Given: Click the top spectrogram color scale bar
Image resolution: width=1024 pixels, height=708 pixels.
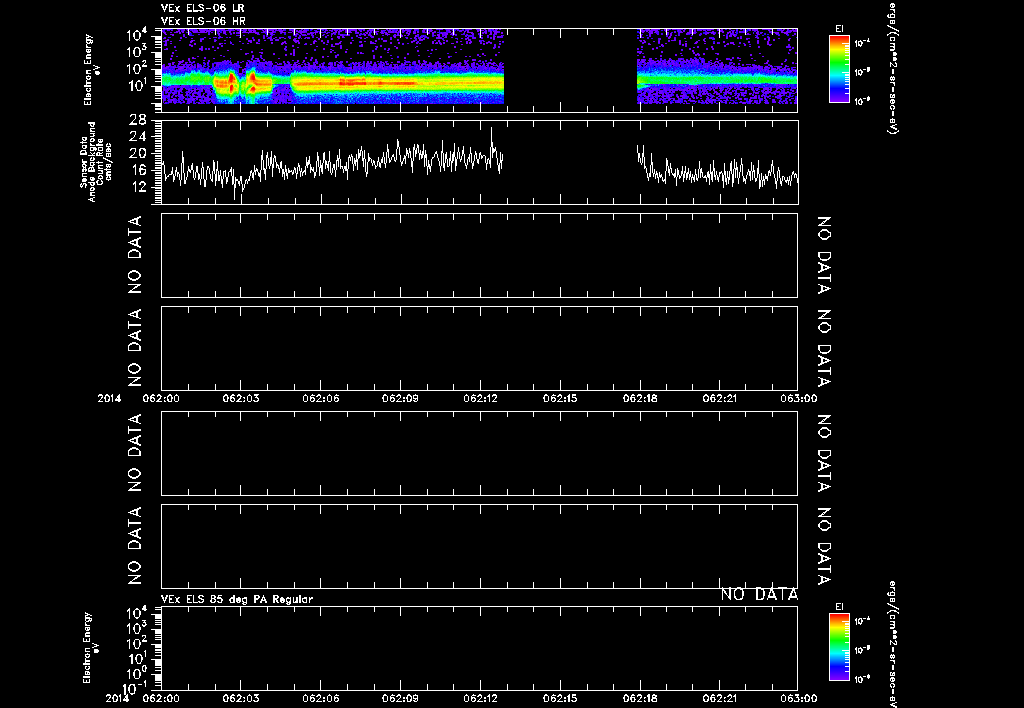Looking at the screenshot, I should pyautogui.click(x=838, y=69).
